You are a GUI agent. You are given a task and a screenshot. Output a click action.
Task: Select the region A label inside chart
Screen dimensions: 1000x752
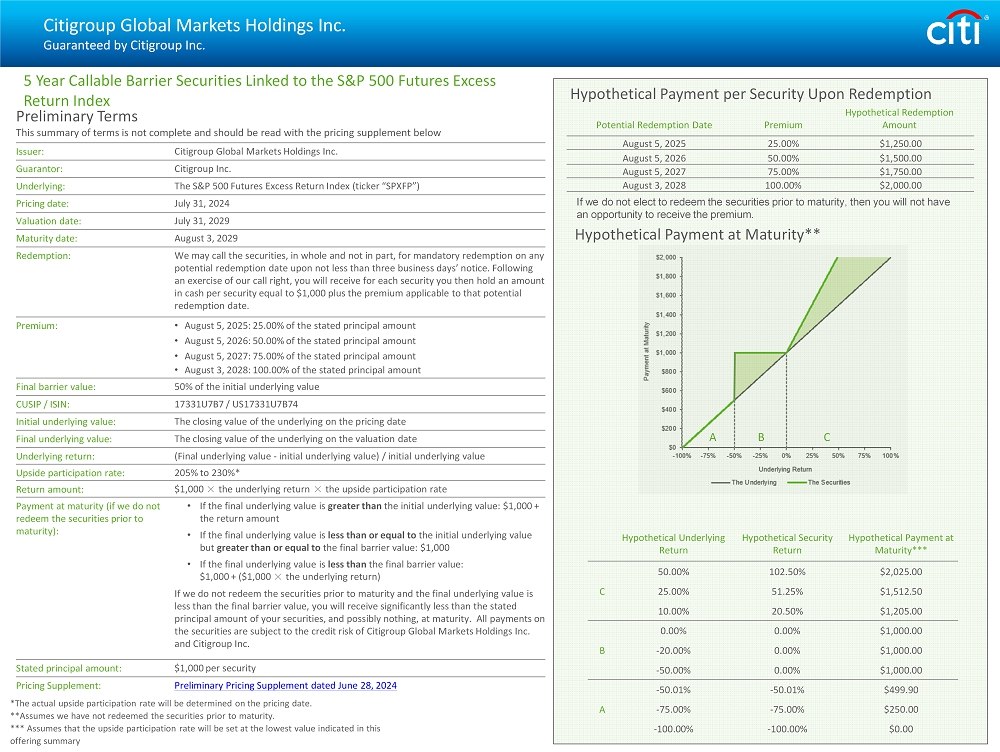click(x=713, y=437)
